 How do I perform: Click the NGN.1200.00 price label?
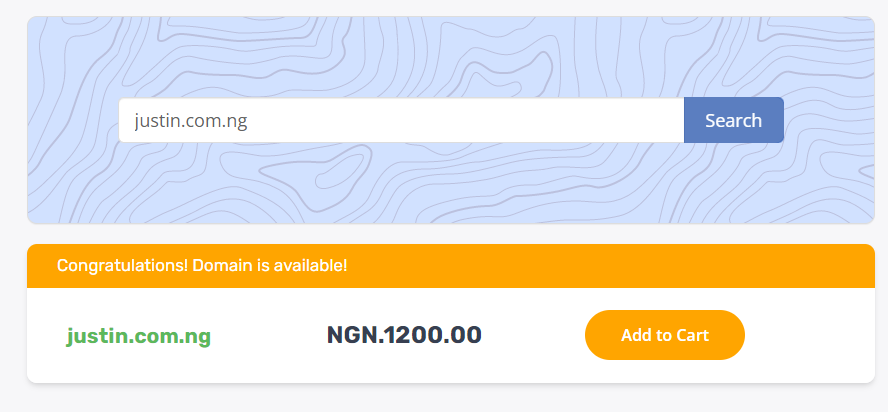click(x=404, y=335)
